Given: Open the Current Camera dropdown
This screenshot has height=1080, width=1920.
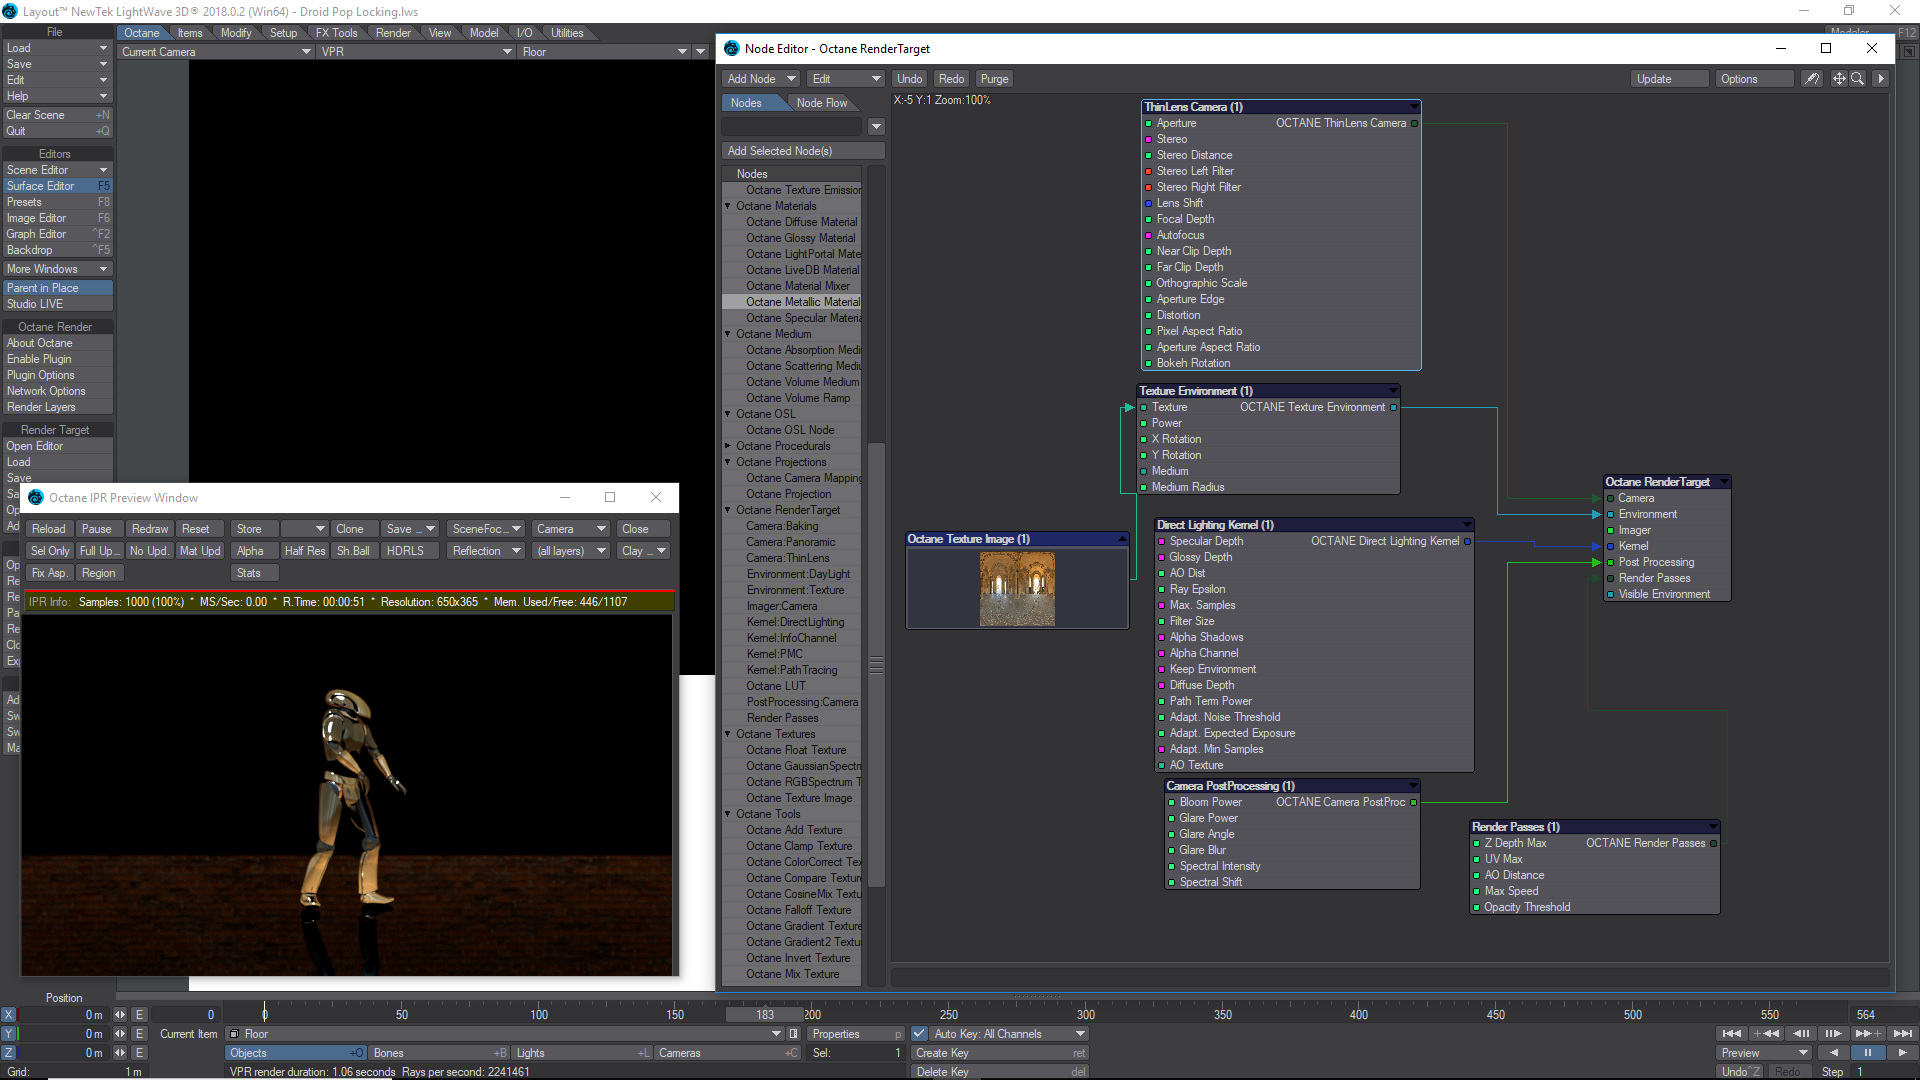Looking at the screenshot, I should (x=216, y=52).
